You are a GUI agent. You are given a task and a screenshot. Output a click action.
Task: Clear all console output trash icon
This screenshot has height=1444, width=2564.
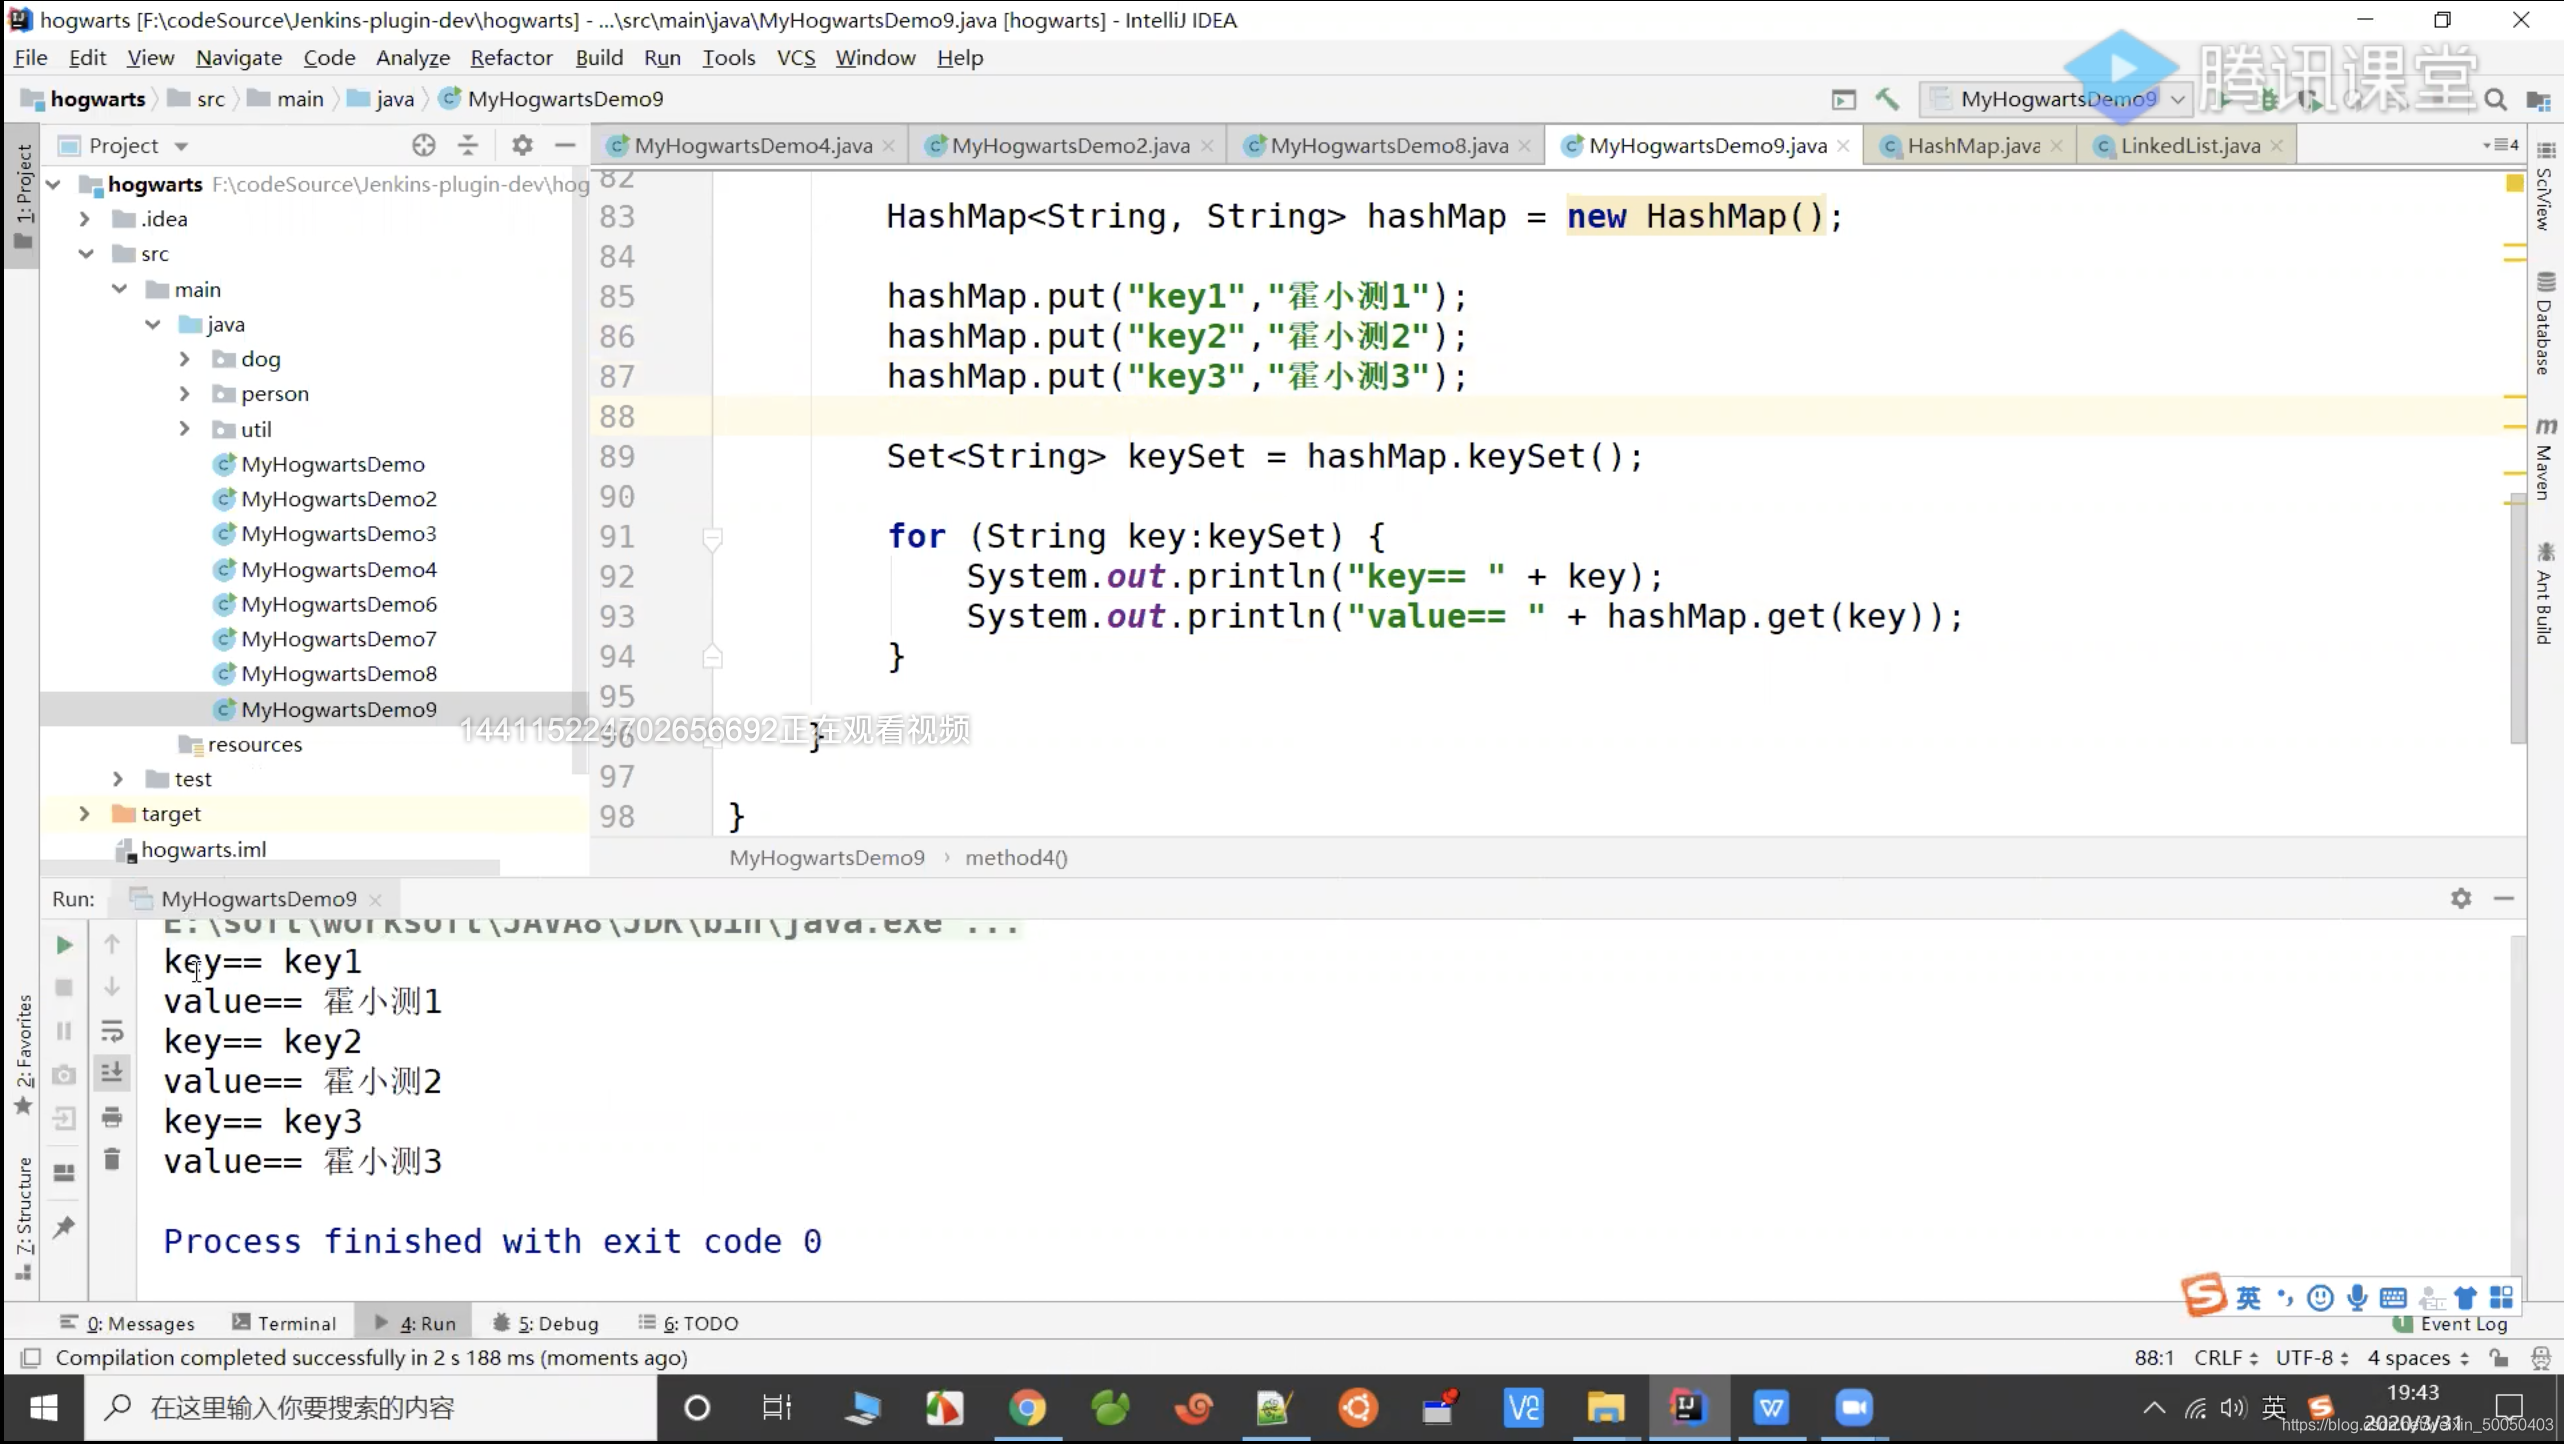tap(112, 1159)
